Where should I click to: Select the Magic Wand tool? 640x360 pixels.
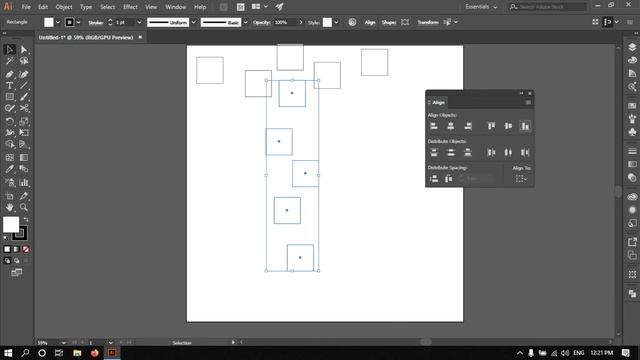coord(9,61)
